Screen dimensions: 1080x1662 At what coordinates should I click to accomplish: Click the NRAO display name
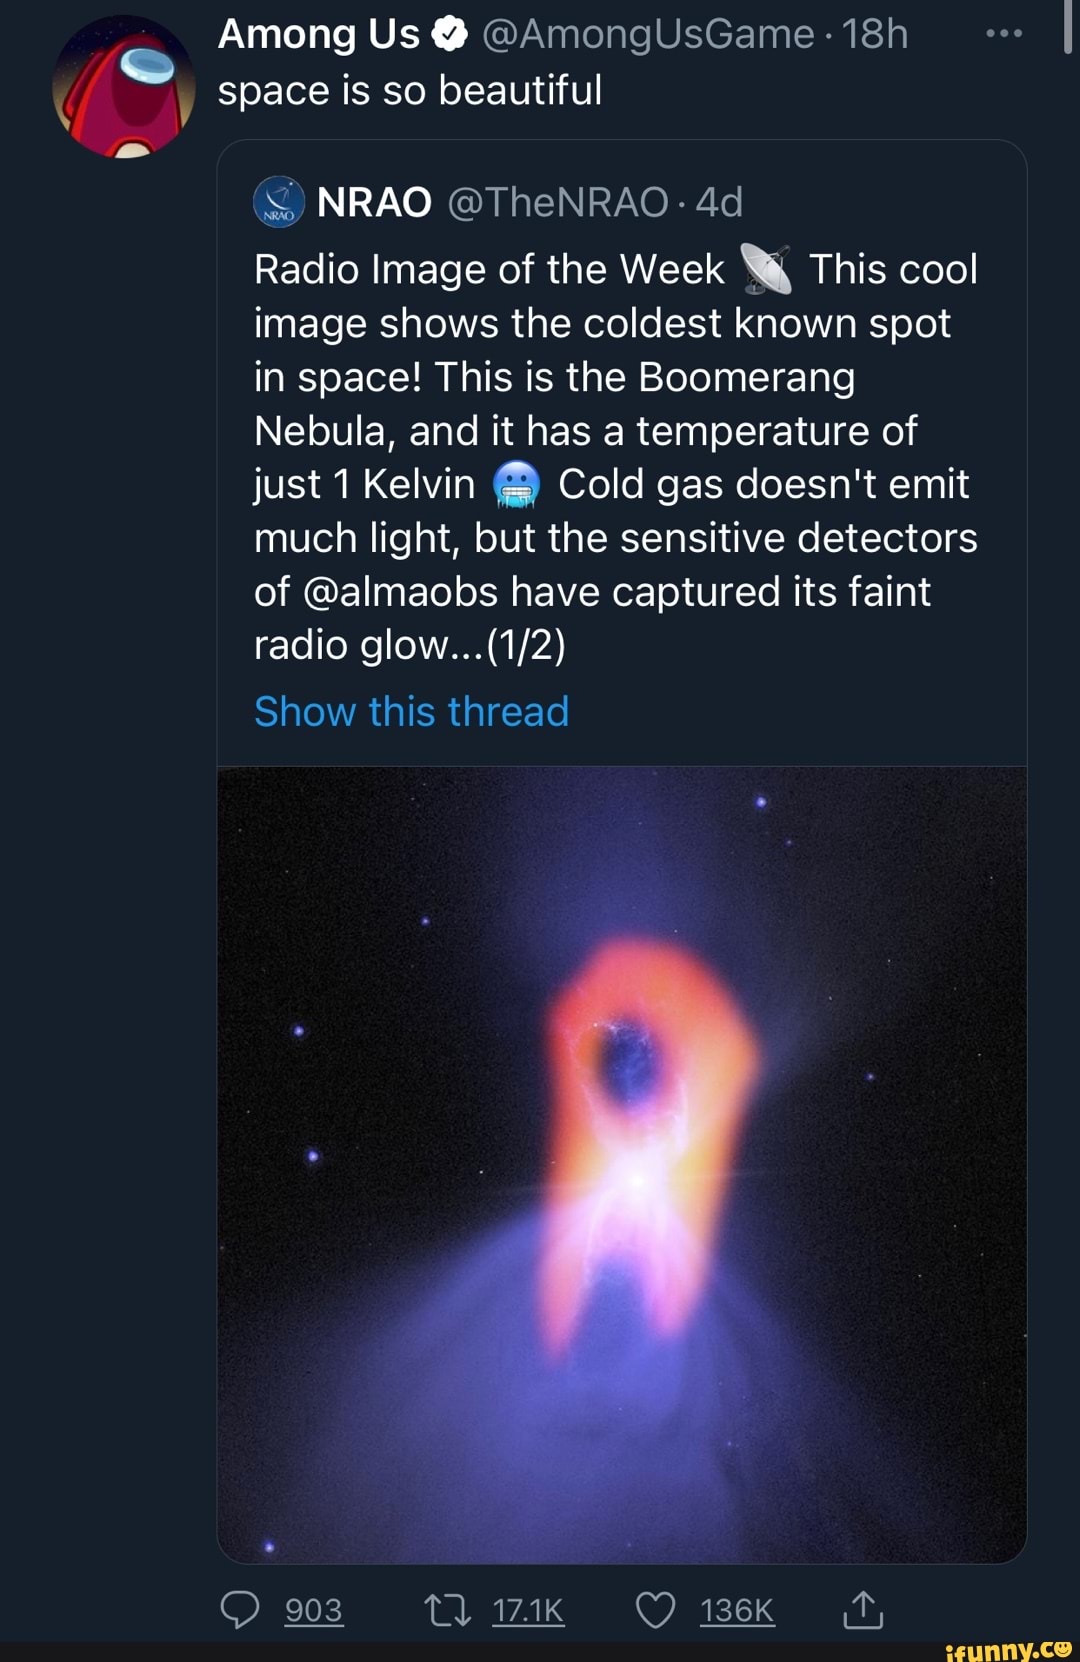(374, 203)
